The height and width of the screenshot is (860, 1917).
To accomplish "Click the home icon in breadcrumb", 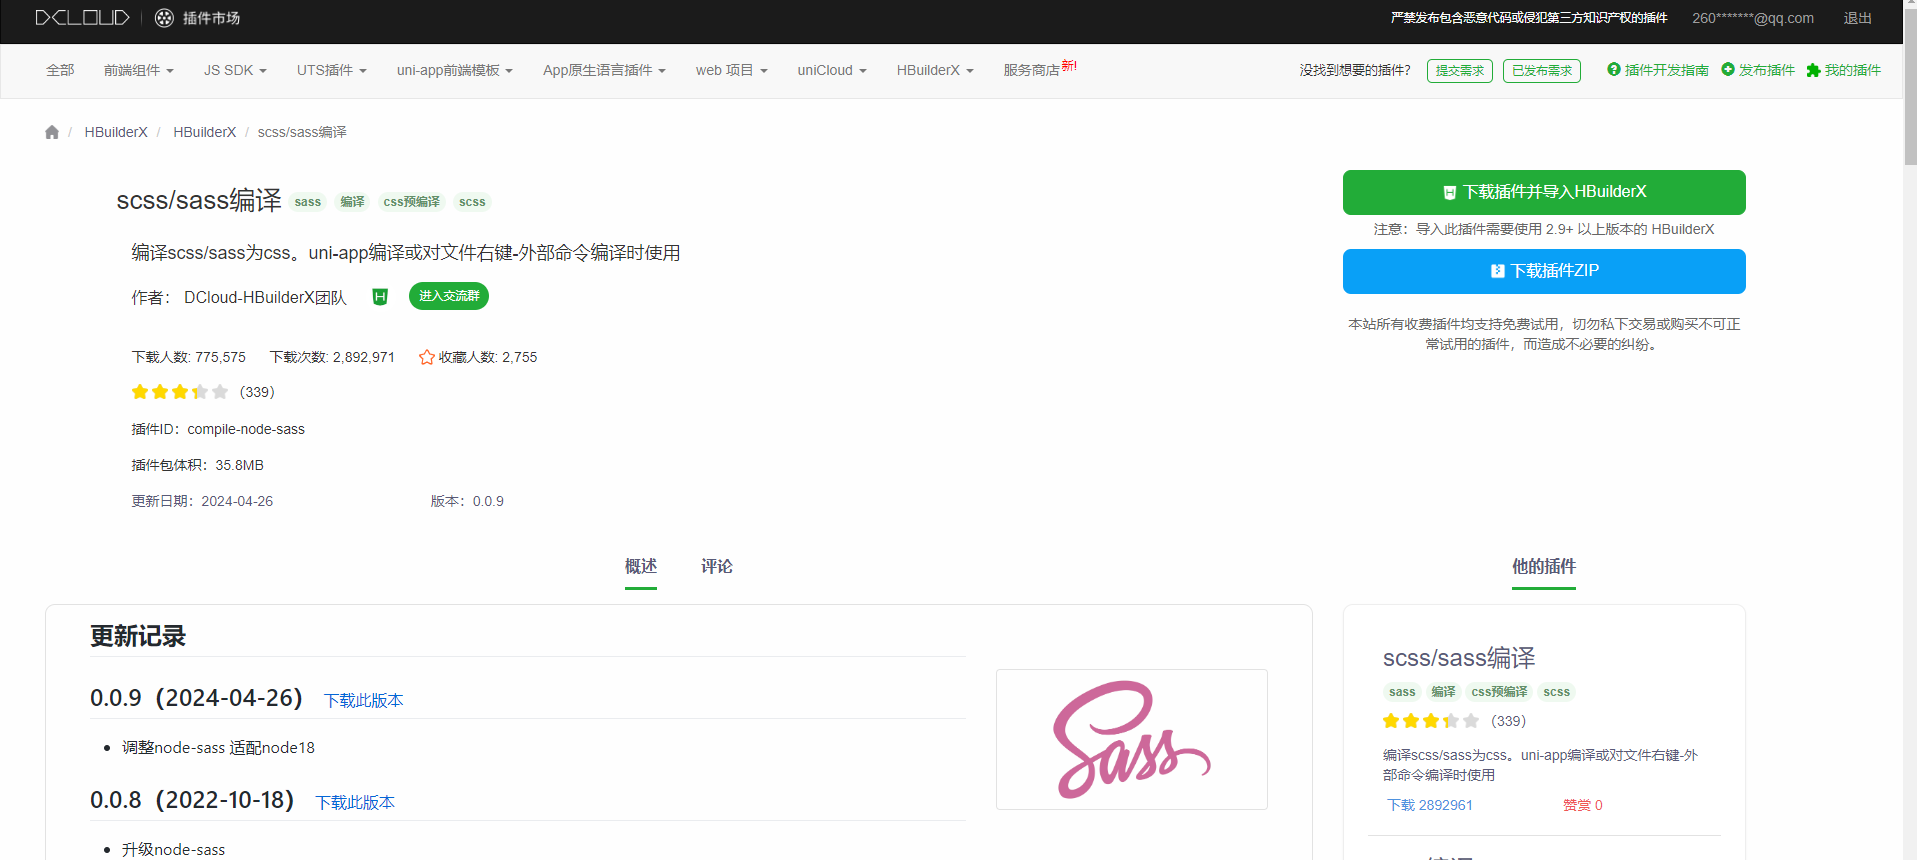I will [x=52, y=132].
